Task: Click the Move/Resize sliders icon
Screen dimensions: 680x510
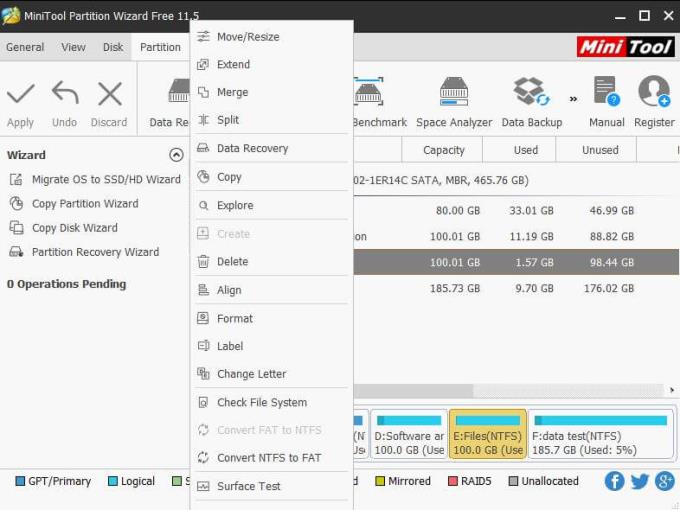Action: coord(203,37)
